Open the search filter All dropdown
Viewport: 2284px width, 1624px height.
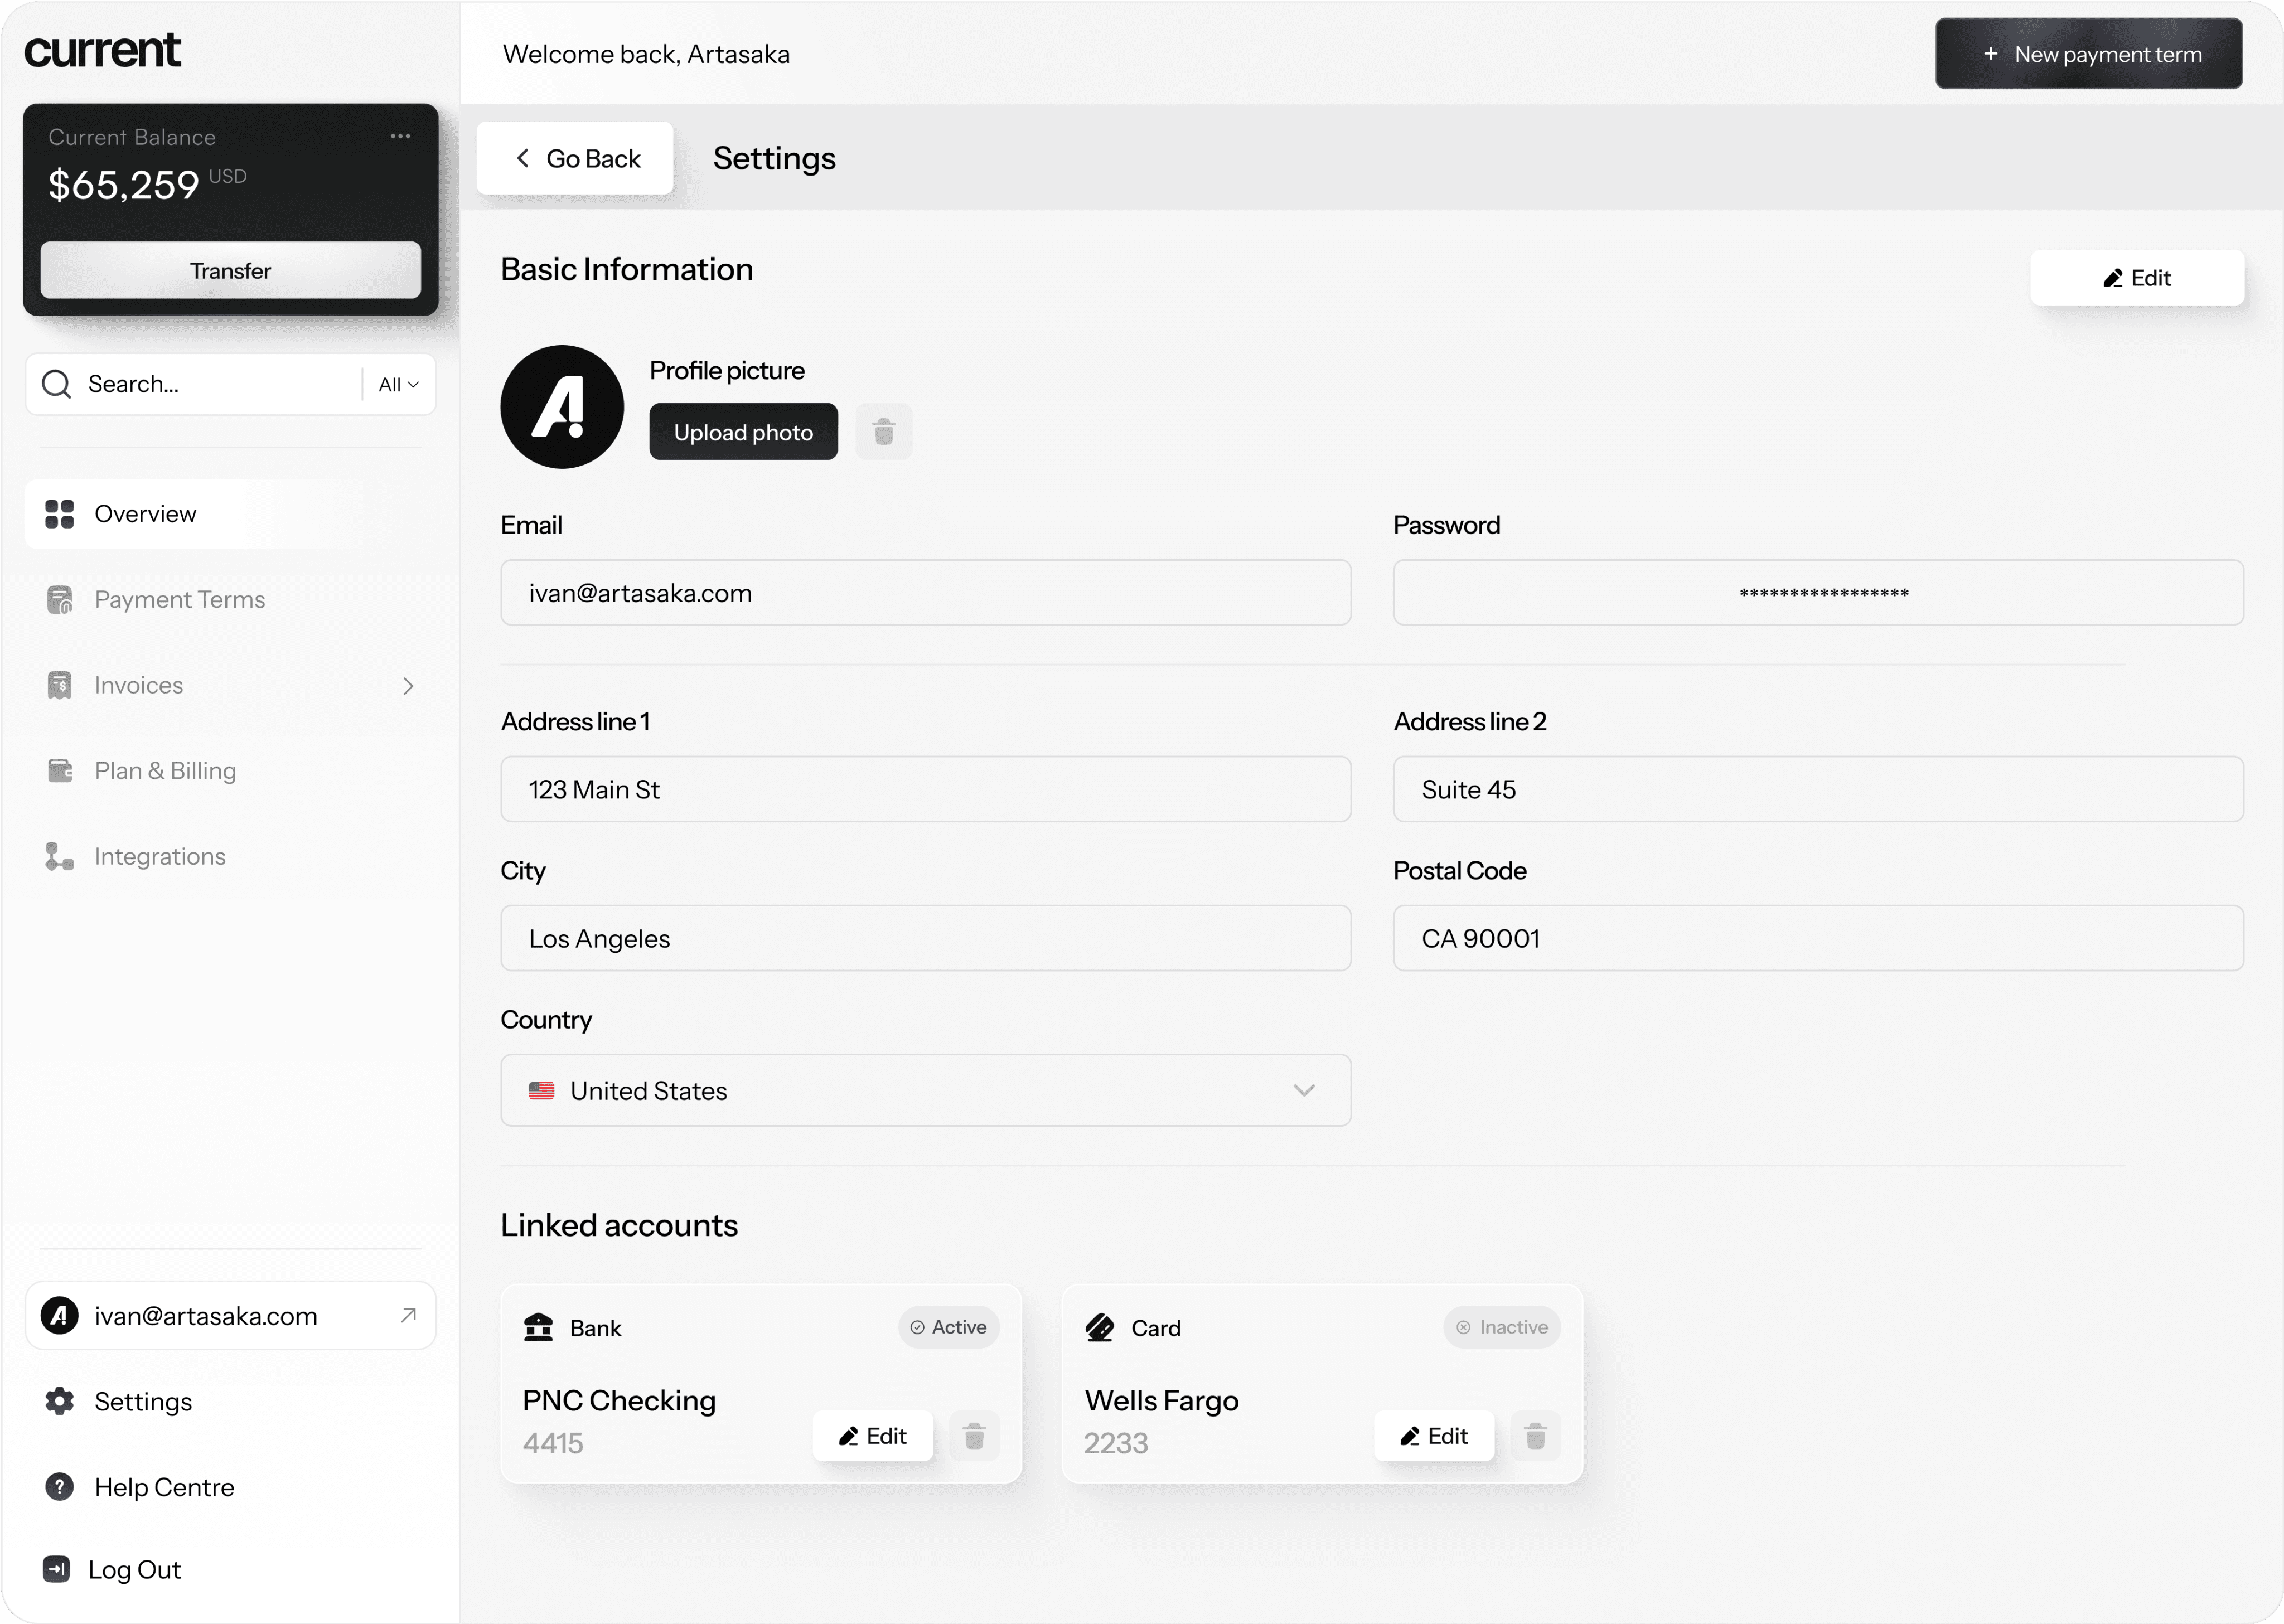point(398,384)
